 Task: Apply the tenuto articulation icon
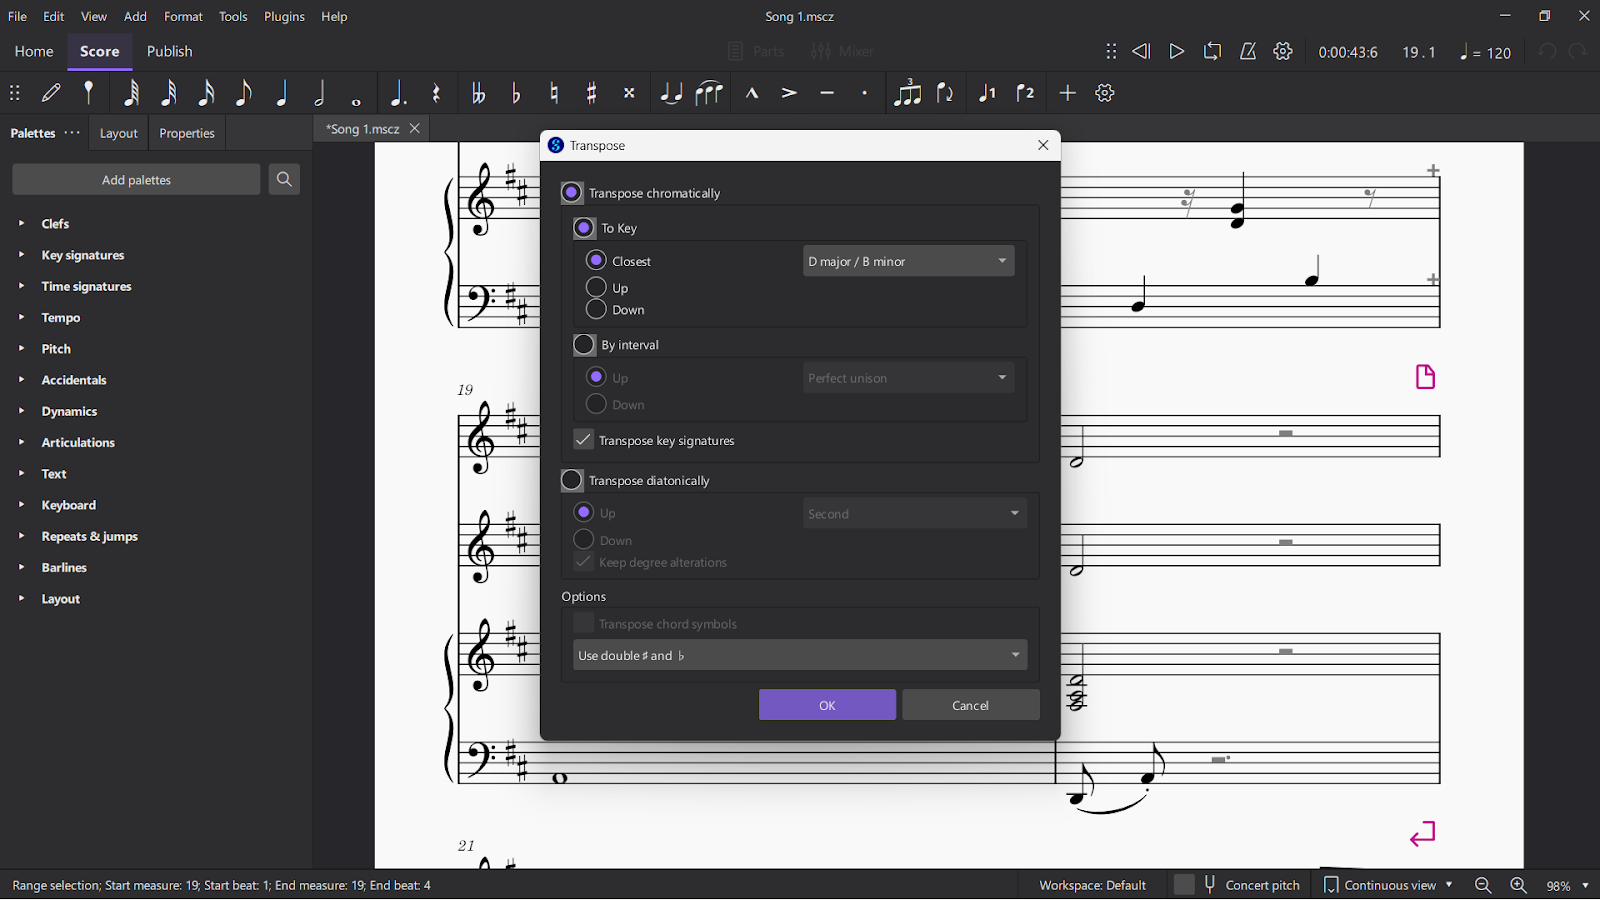pos(827,93)
